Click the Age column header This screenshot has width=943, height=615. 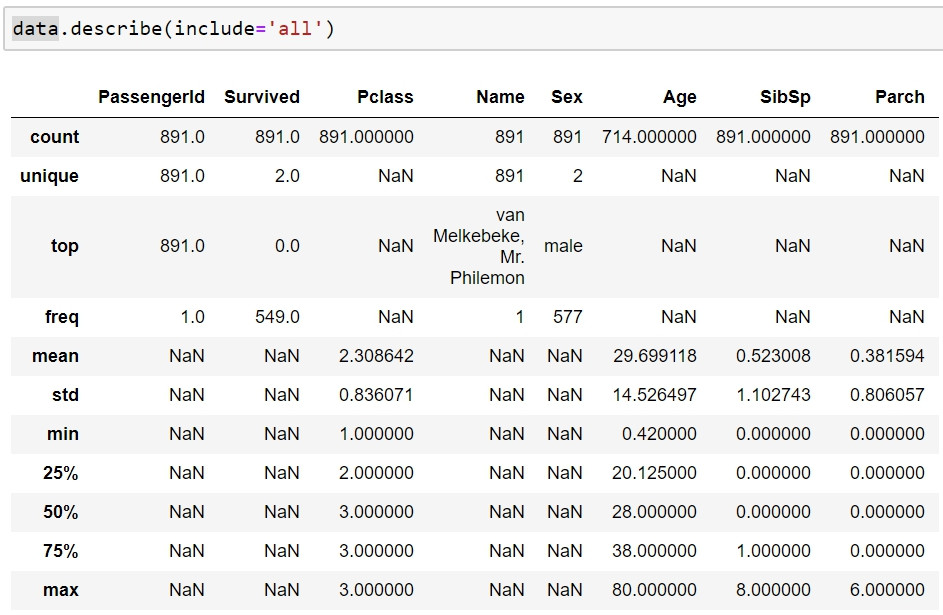[x=680, y=97]
